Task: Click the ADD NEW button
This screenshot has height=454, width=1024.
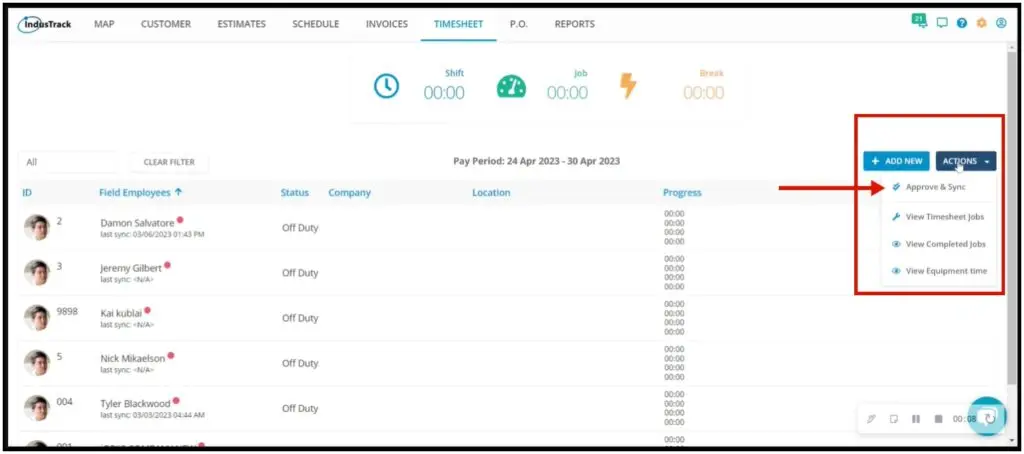Action: [897, 161]
